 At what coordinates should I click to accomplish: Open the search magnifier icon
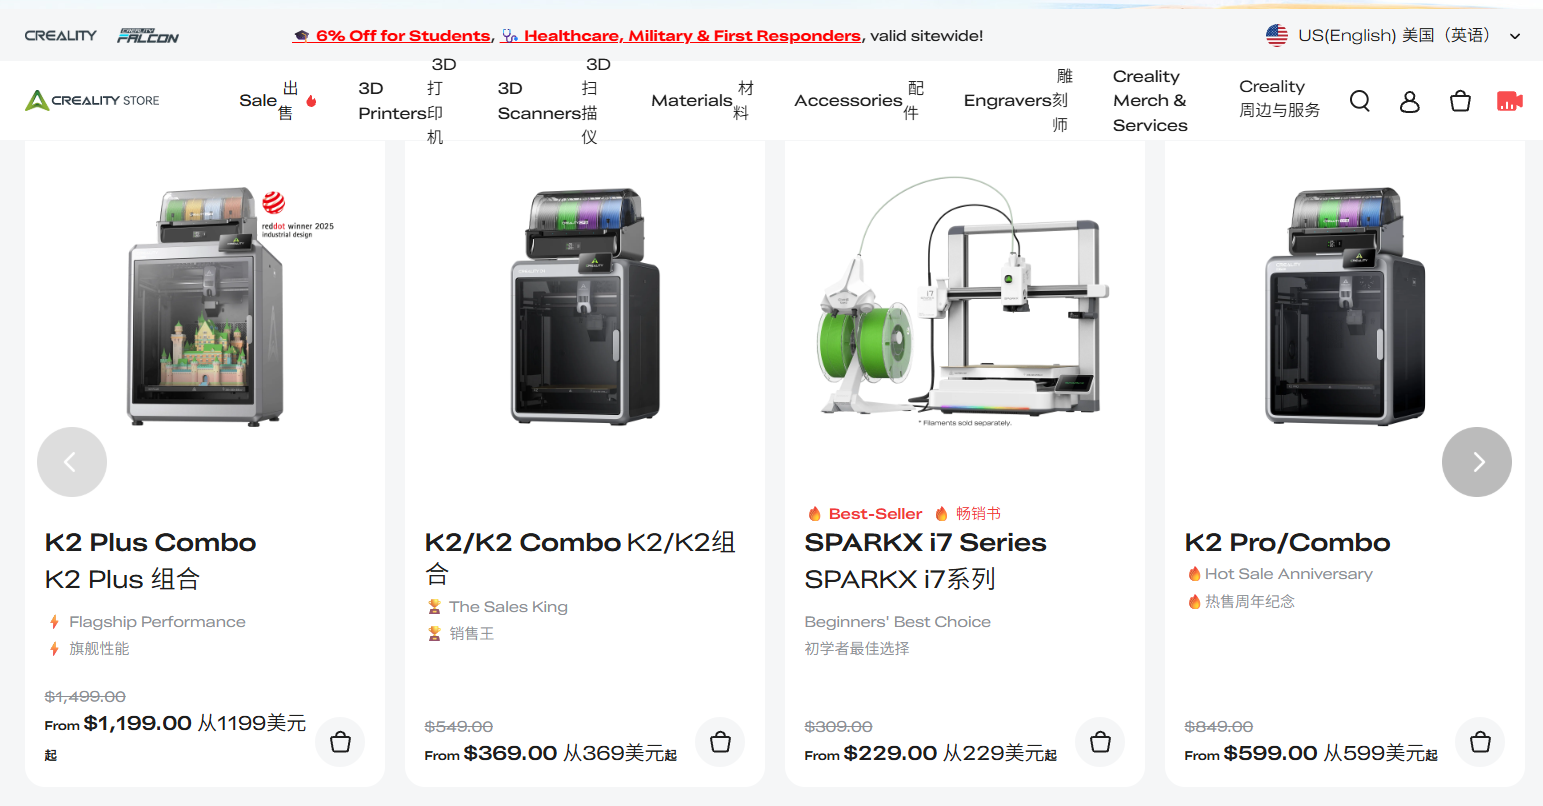(x=1360, y=101)
